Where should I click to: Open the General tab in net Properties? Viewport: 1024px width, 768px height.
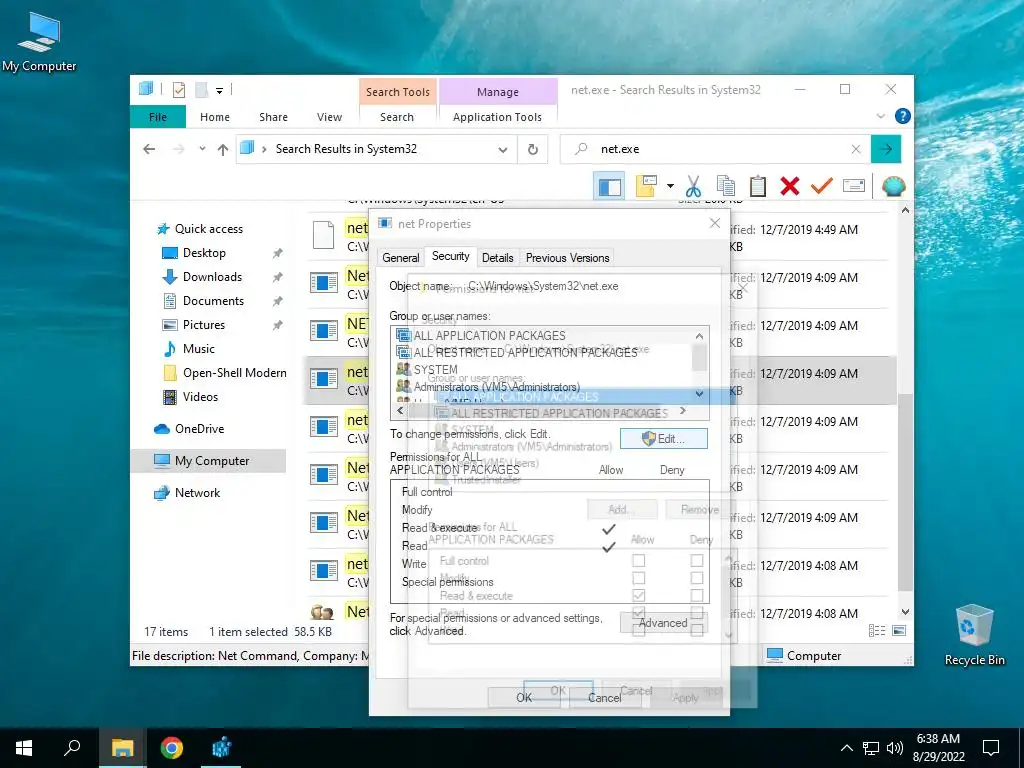coord(400,258)
